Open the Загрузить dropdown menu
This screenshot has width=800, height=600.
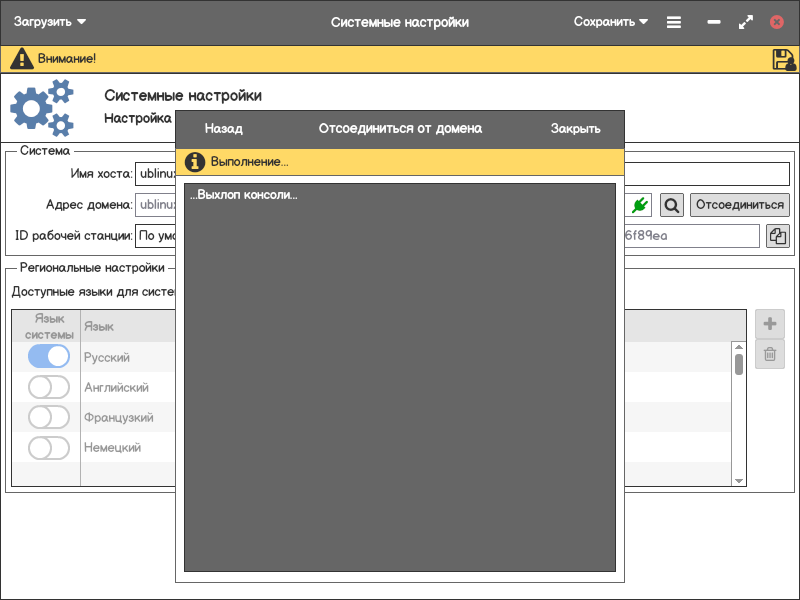50,22
